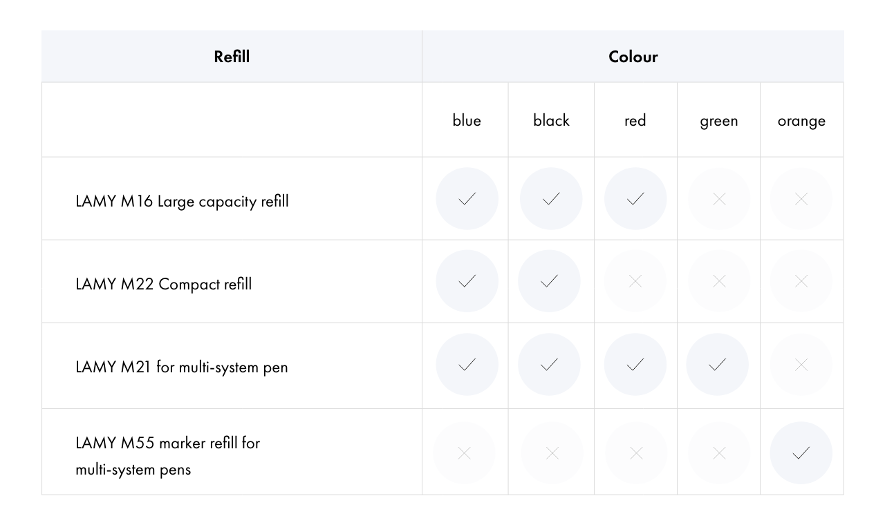885x525 pixels.
Task: Click the M55 blue cross icon
Action: pyautogui.click(x=464, y=453)
